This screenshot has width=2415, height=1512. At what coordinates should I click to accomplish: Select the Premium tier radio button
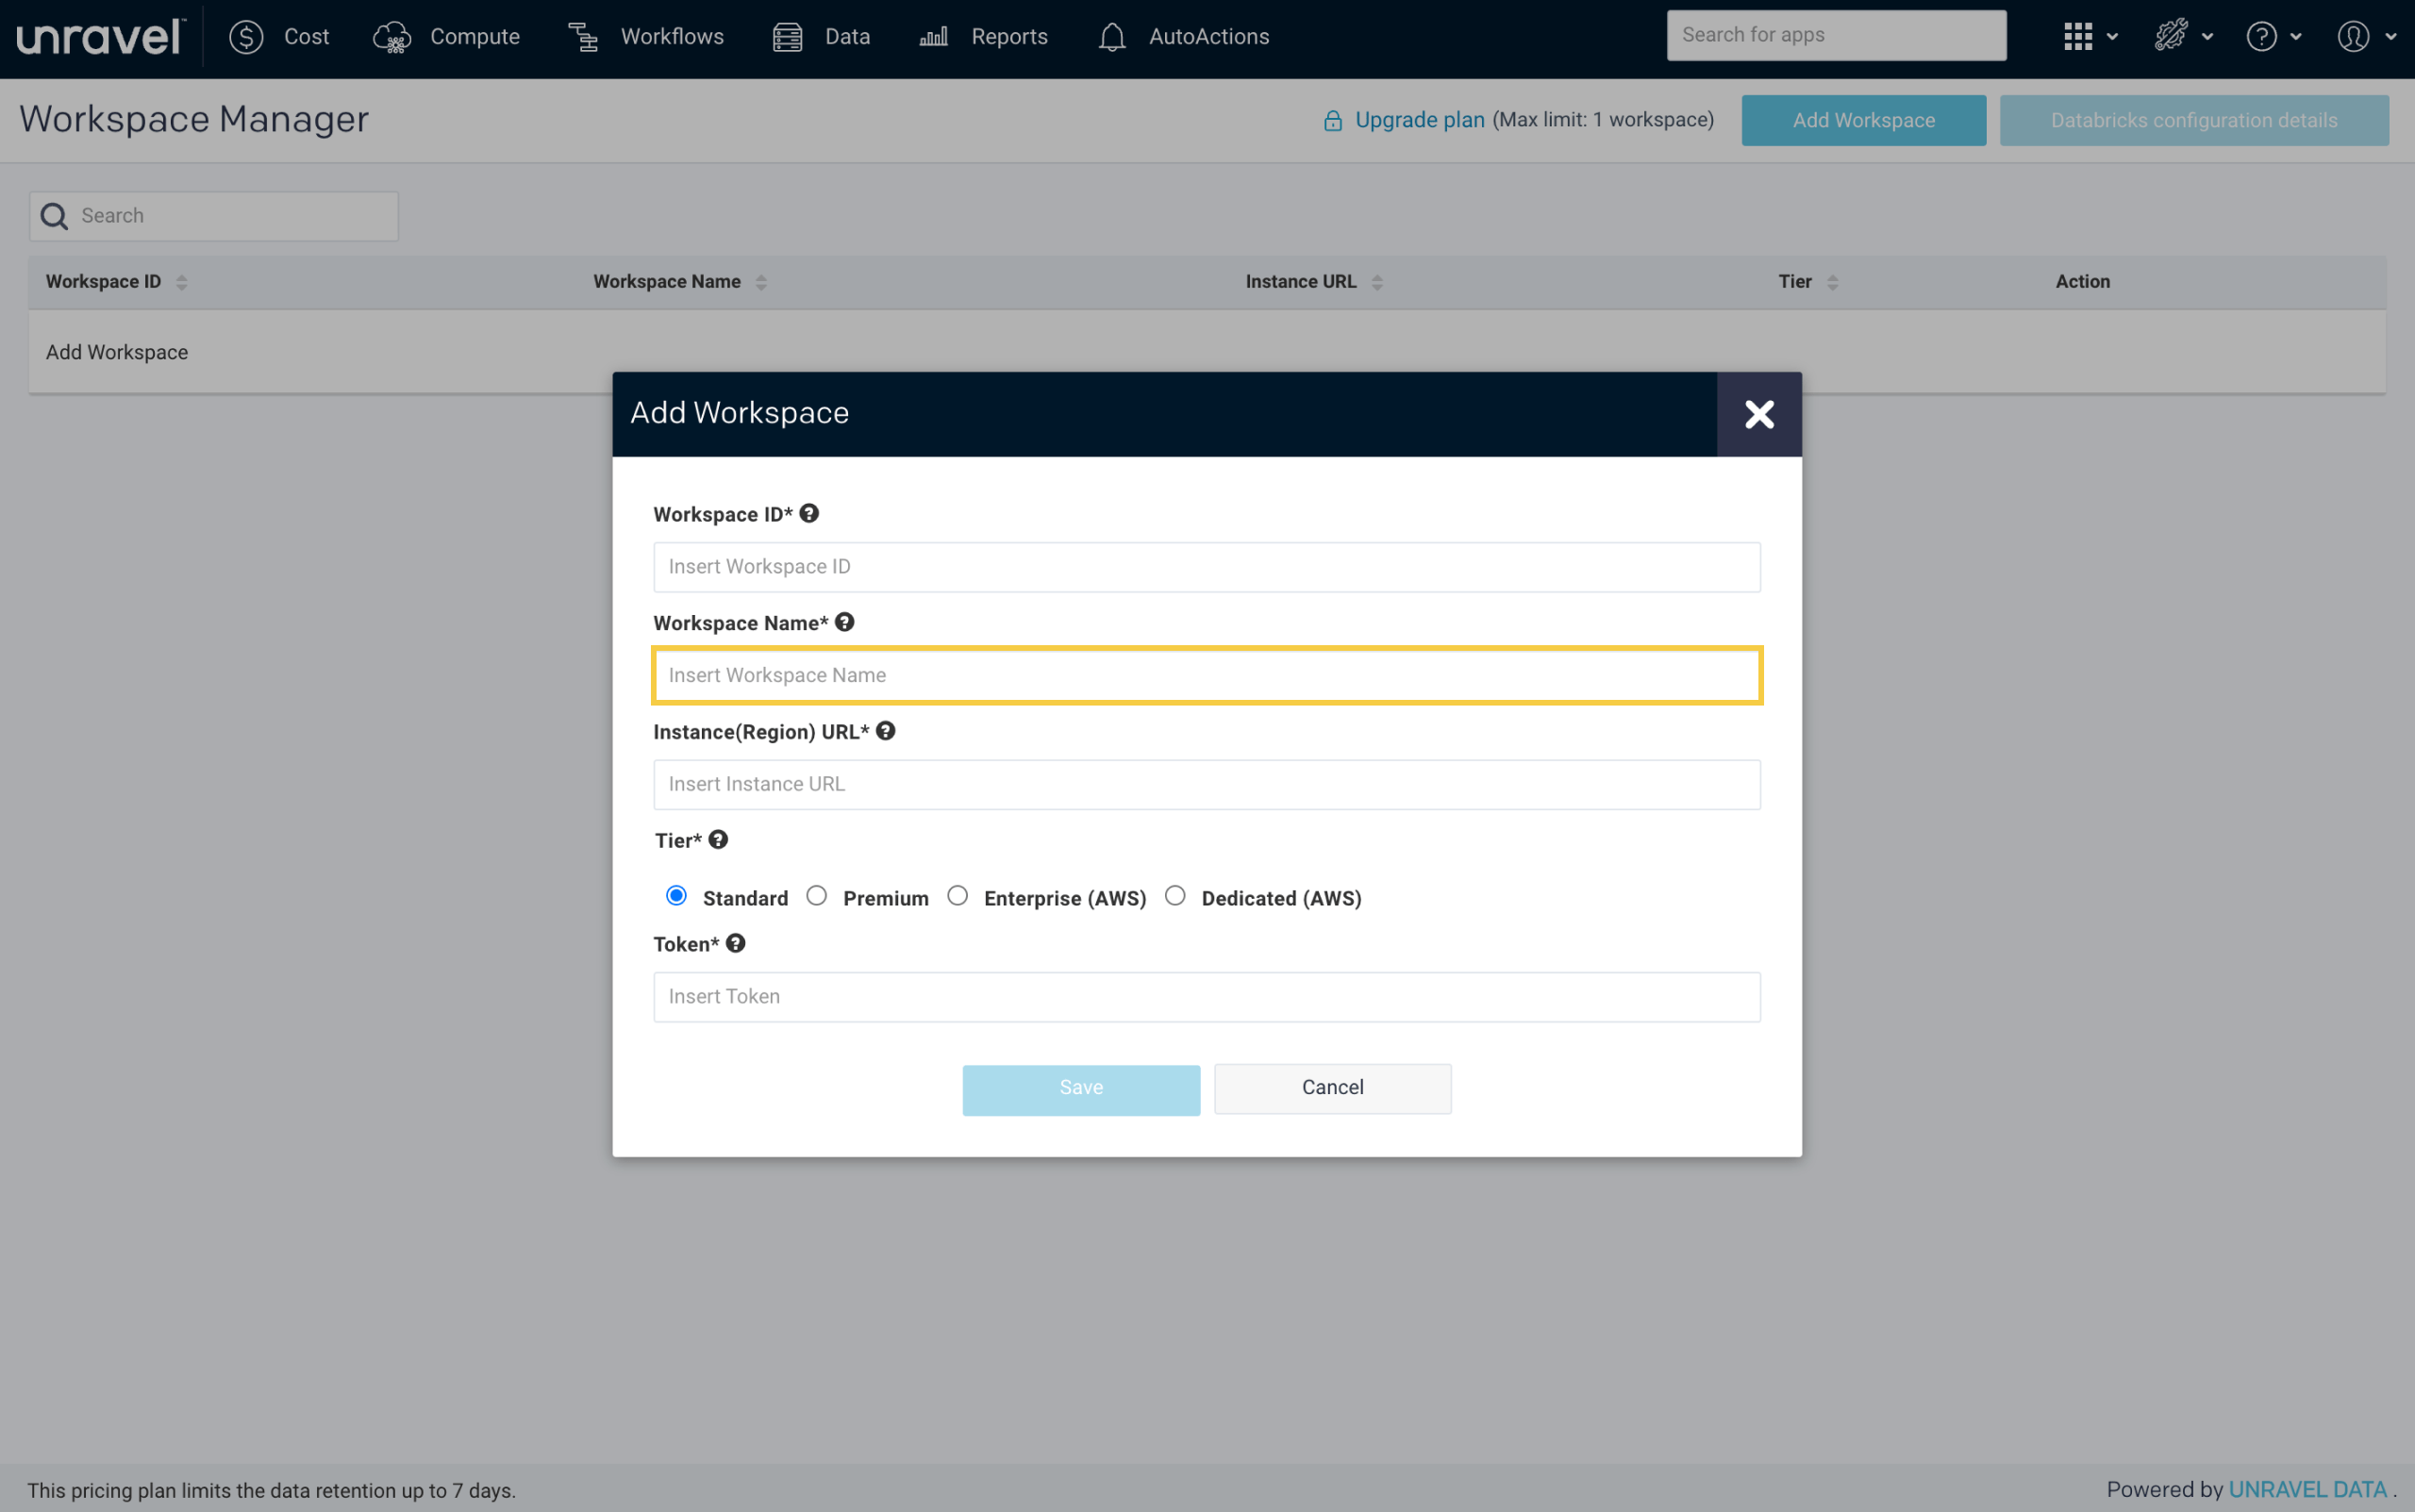[x=817, y=896]
